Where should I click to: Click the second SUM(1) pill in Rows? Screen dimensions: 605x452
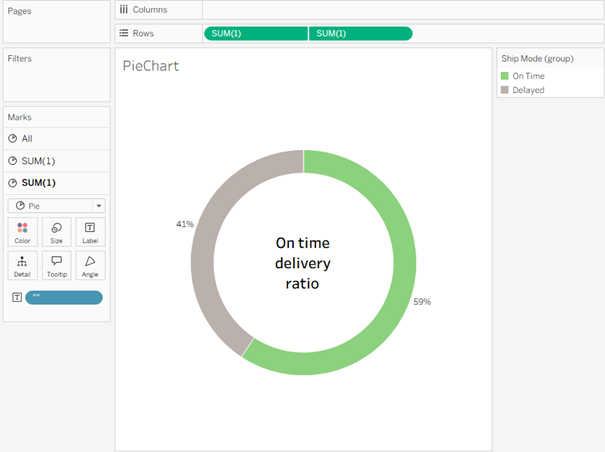coord(360,33)
